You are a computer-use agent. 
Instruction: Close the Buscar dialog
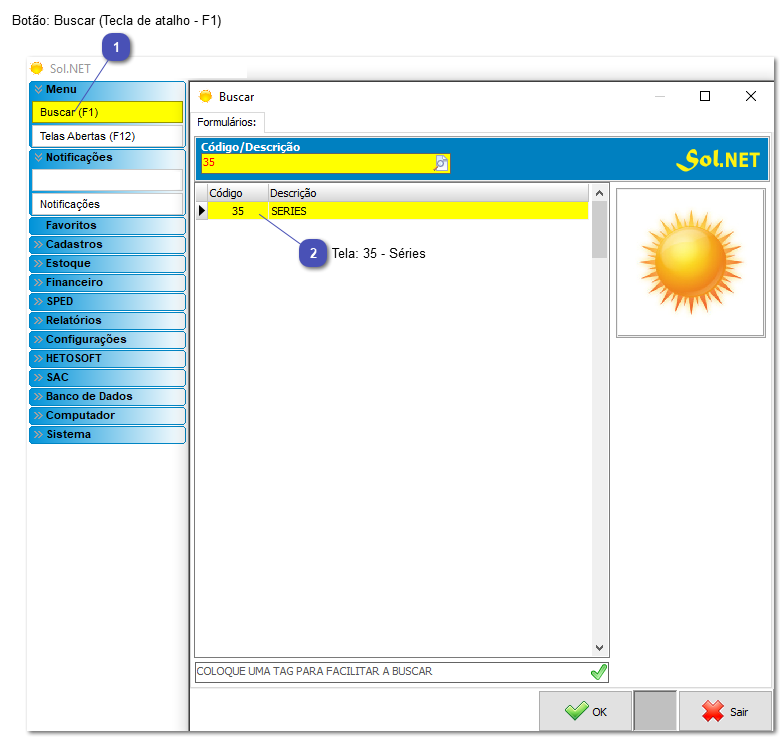point(751,96)
